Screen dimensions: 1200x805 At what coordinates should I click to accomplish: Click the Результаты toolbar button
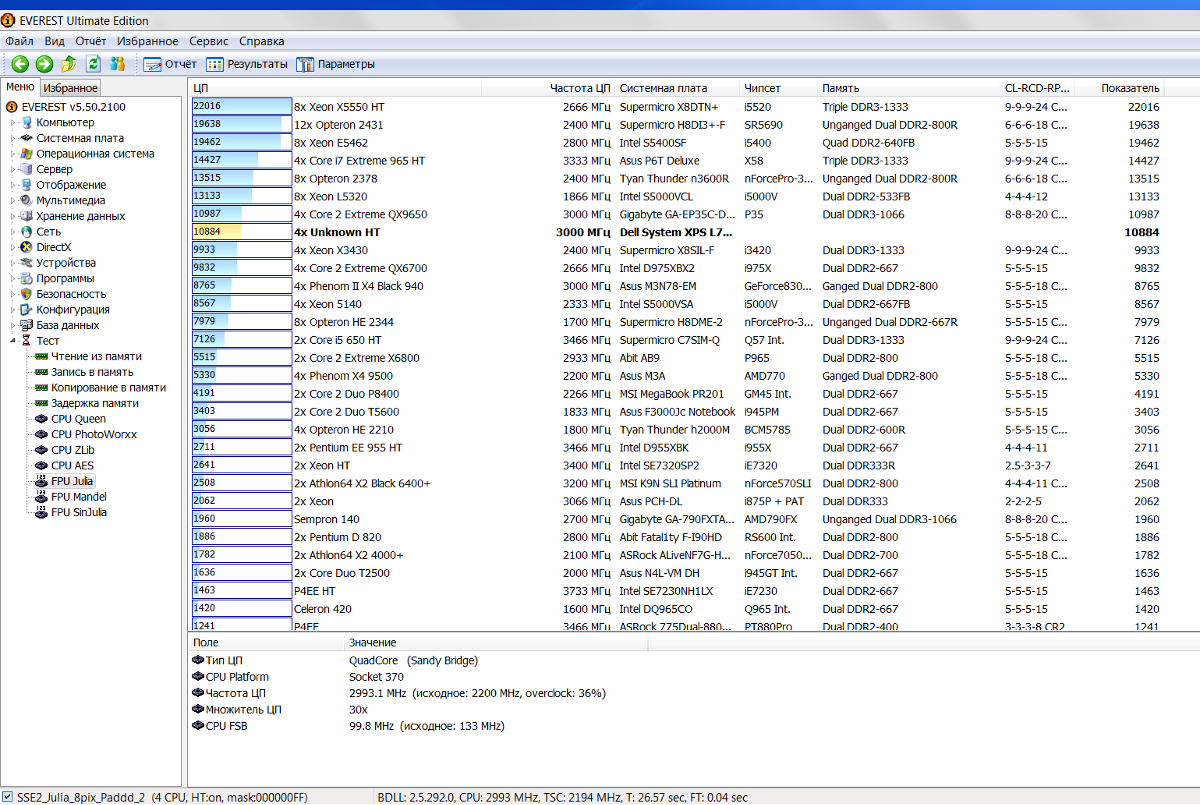[x=247, y=64]
